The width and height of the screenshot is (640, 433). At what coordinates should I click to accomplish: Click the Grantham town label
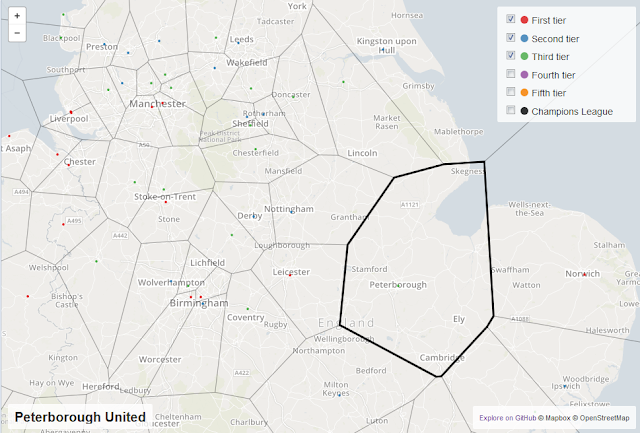pos(349,217)
